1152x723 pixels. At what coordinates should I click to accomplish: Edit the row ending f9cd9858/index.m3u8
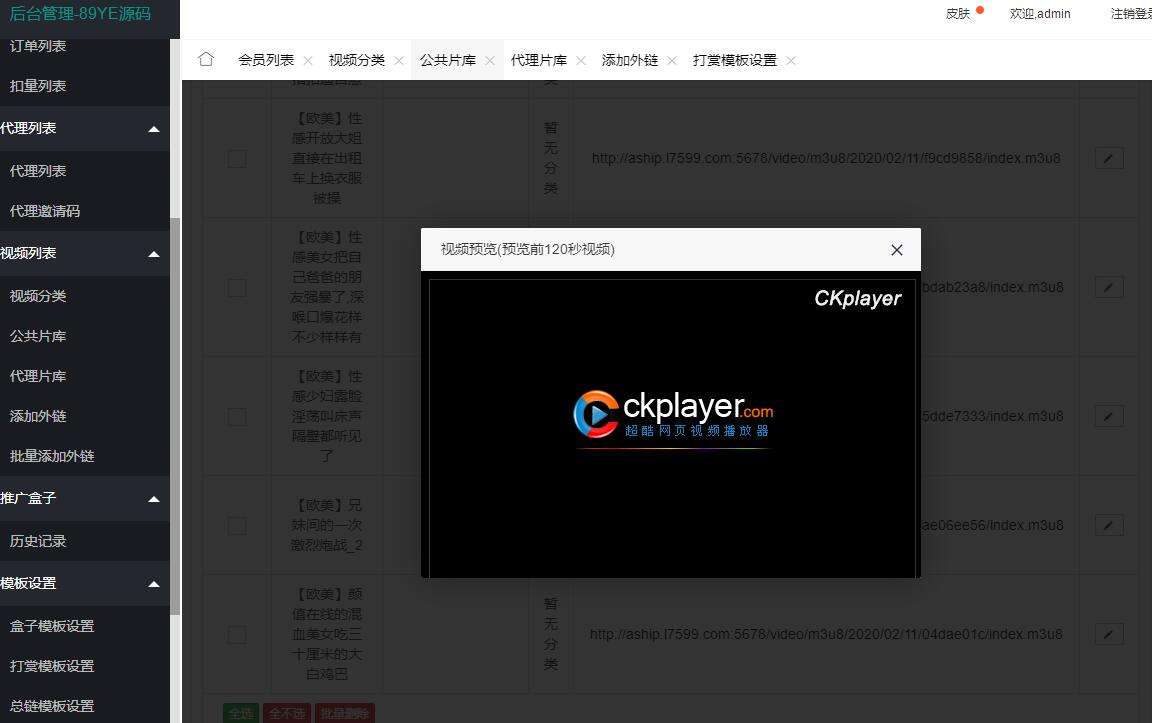click(x=1109, y=158)
